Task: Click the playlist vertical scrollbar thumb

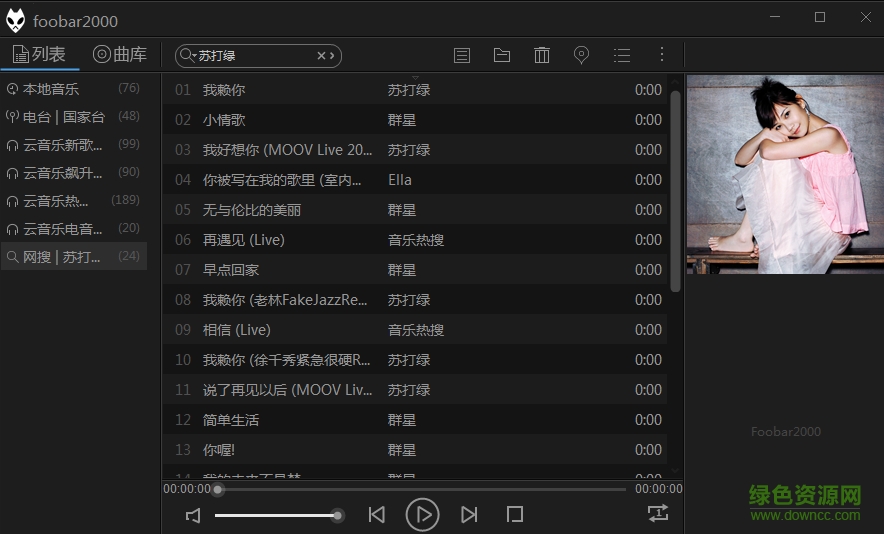Action: point(675,192)
